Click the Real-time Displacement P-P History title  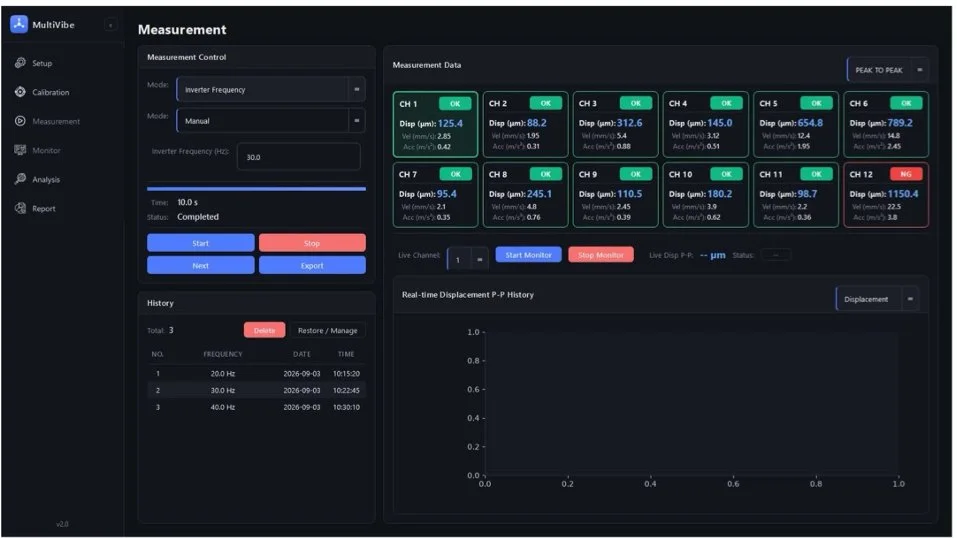468,294
